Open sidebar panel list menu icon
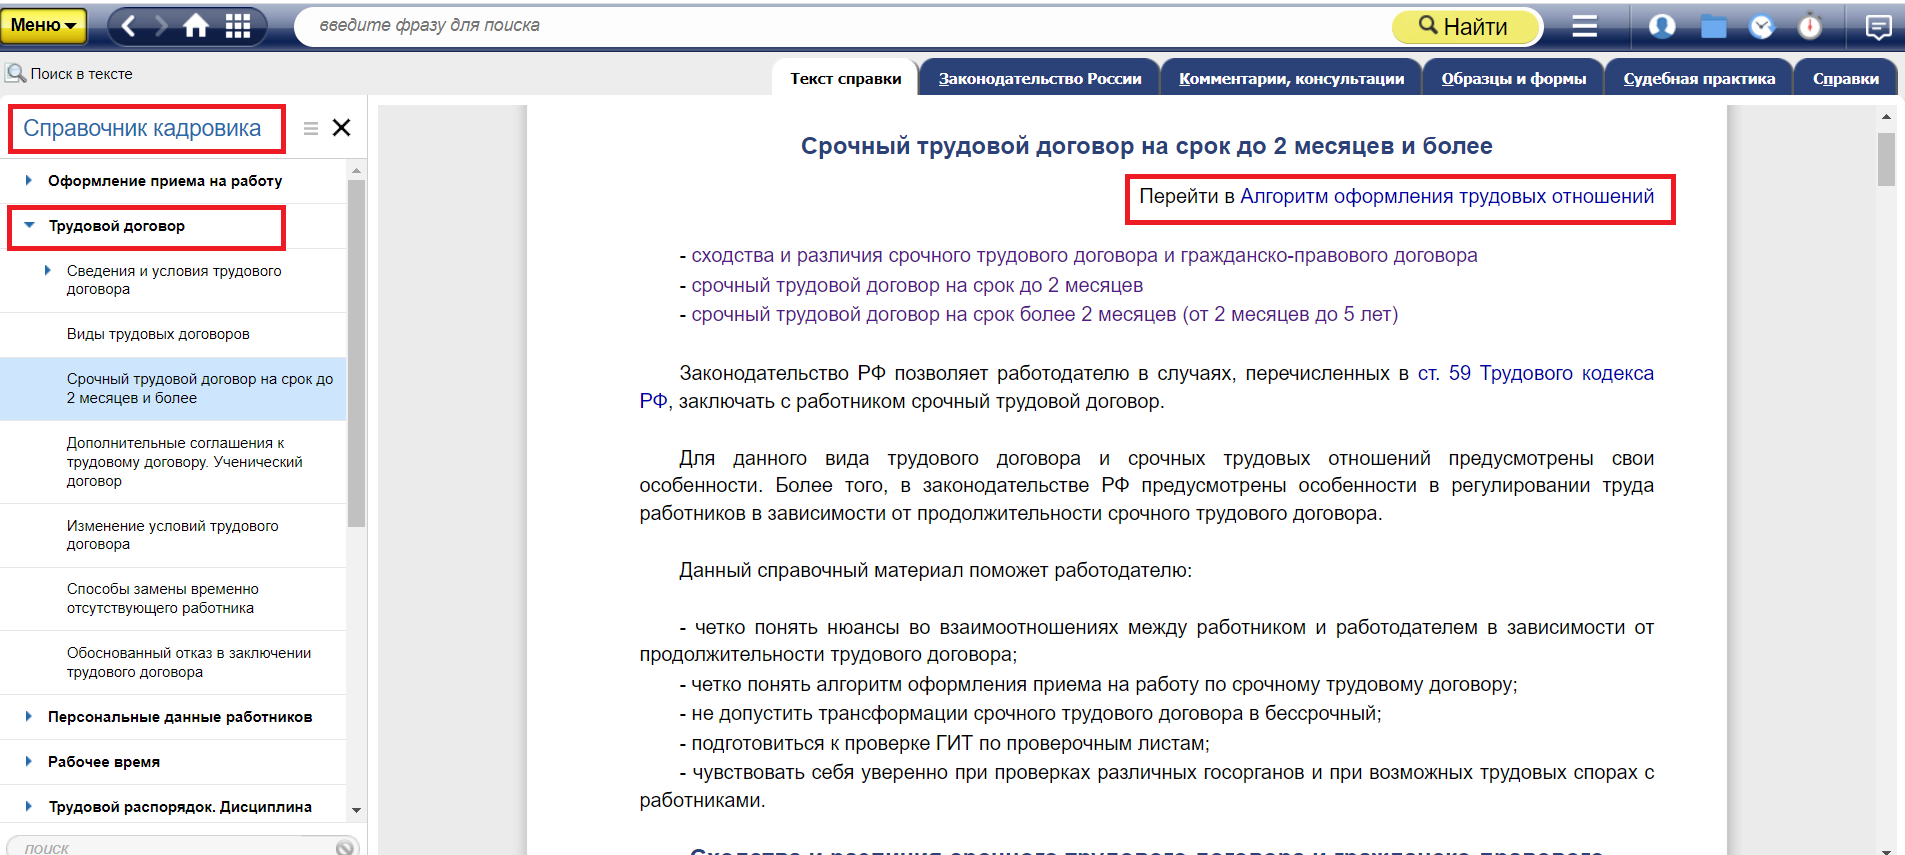Screen dimensions: 1905x855 tap(311, 128)
